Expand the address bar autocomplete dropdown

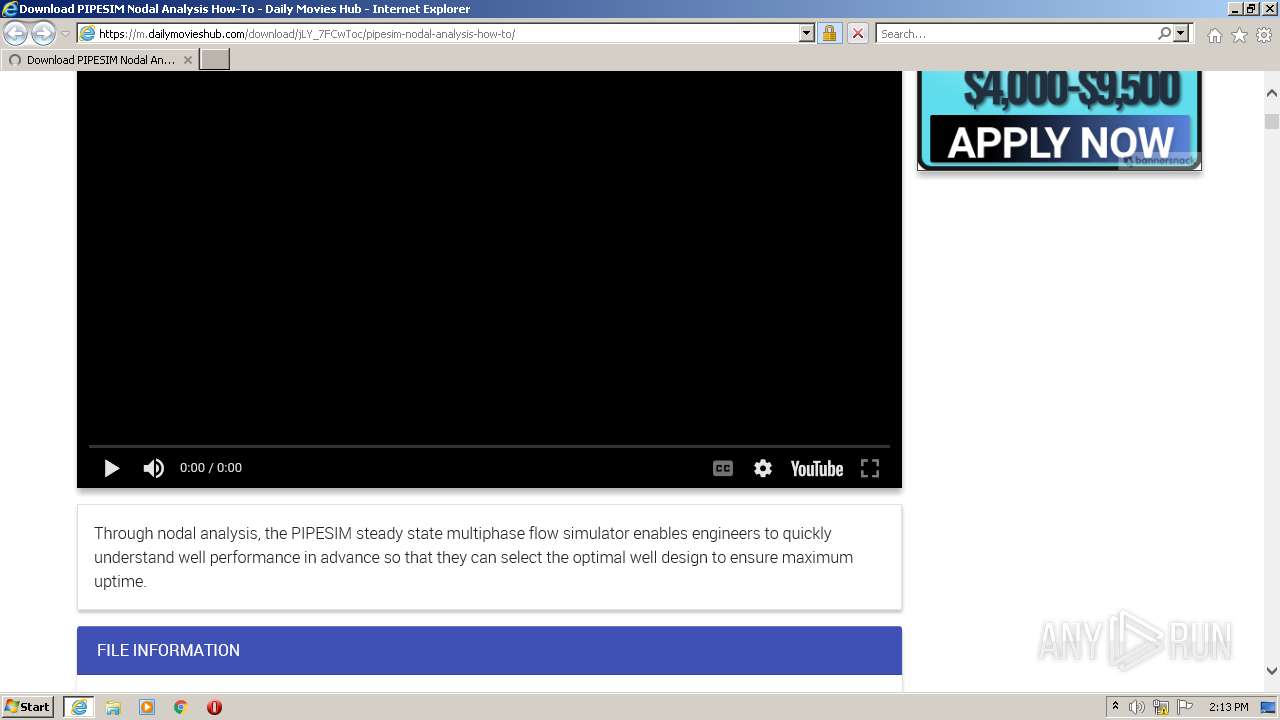807,33
